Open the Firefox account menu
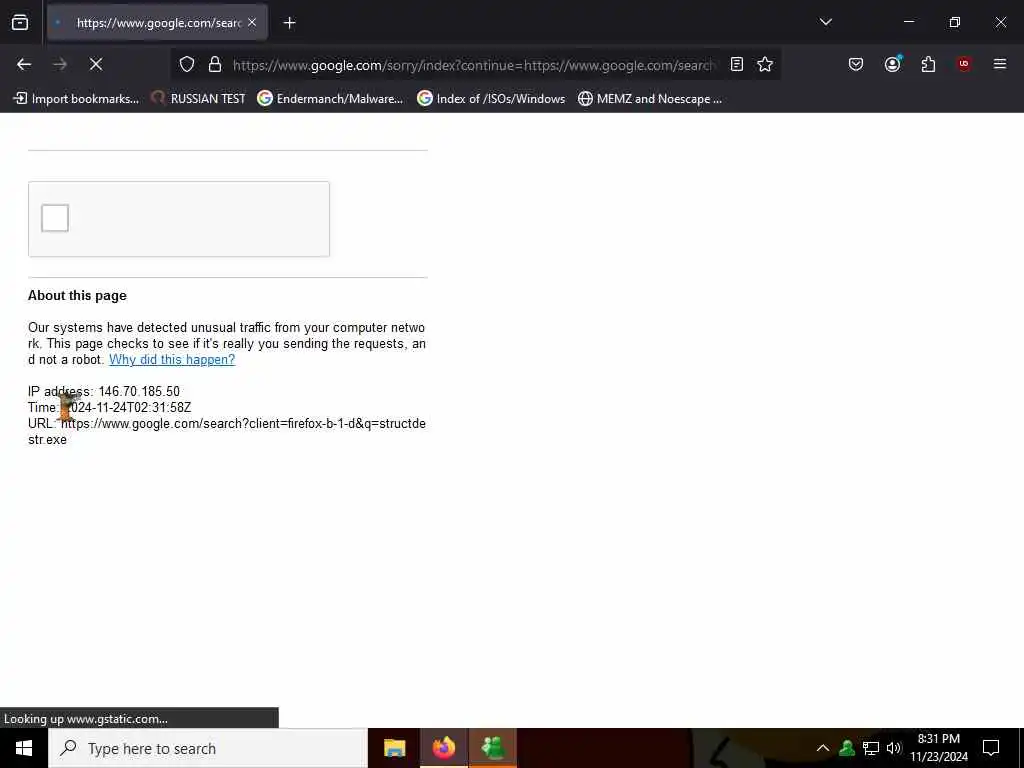The width and height of the screenshot is (1024, 768). [x=892, y=64]
